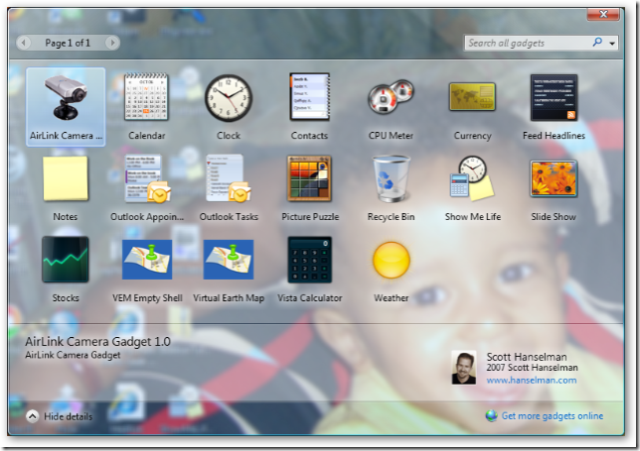
Task: Click the Search all gadgets field
Action: click(x=528, y=43)
